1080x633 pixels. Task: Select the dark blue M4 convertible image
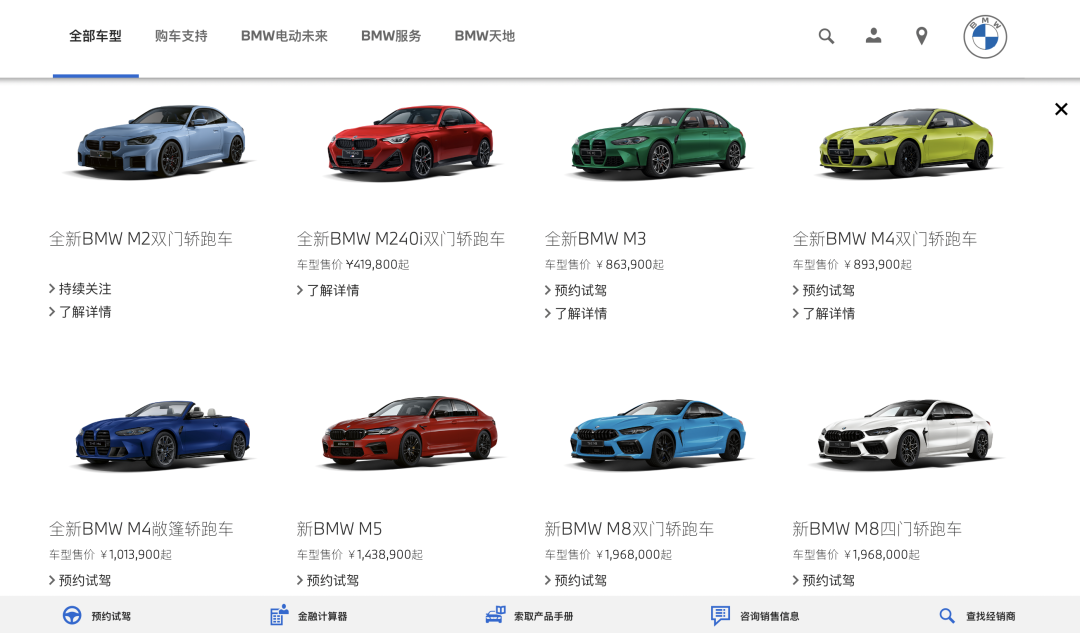tap(163, 434)
